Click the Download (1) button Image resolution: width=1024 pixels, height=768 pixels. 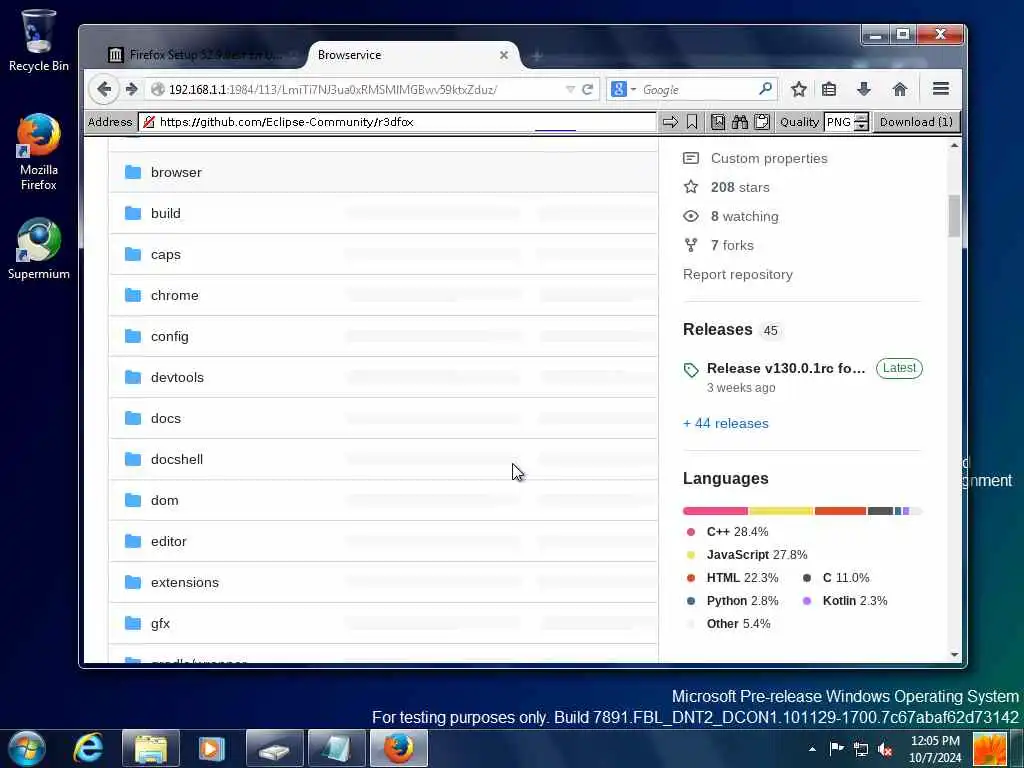pyautogui.click(x=916, y=121)
